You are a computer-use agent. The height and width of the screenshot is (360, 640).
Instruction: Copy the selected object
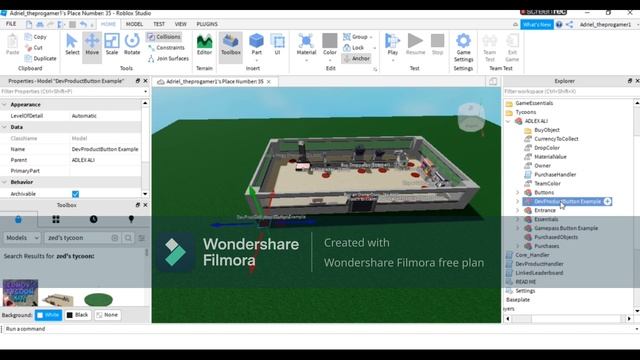pos(36,37)
